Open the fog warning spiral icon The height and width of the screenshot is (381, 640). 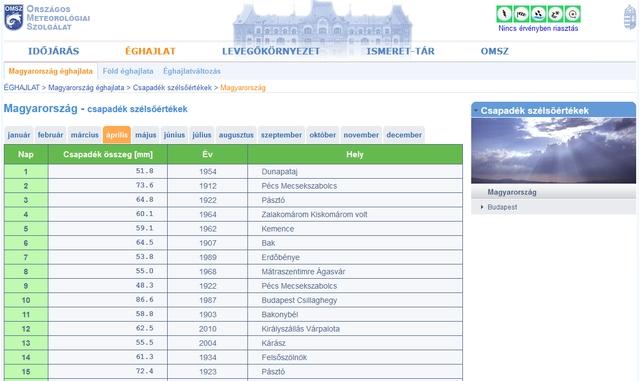tap(573, 14)
